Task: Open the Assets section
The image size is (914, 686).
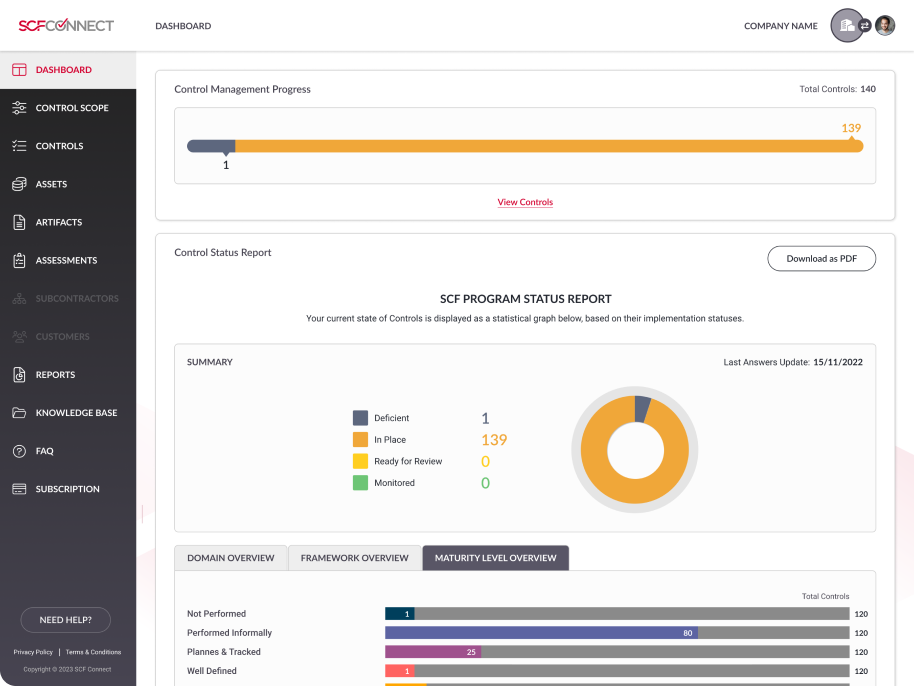Action: pos(19,184)
